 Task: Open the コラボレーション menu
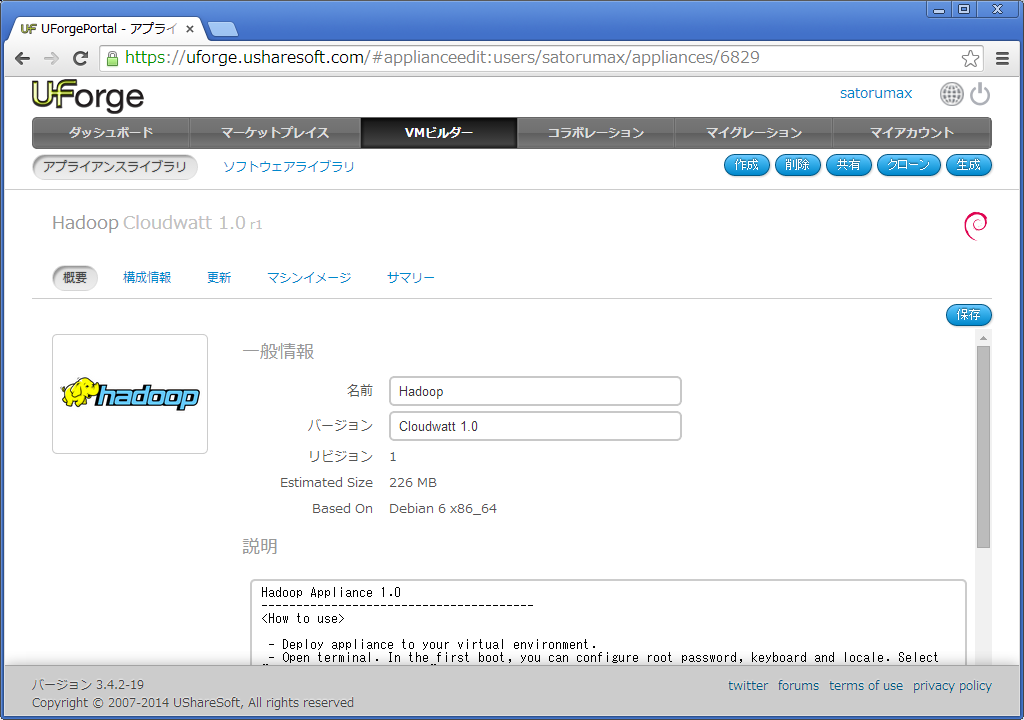[596, 133]
